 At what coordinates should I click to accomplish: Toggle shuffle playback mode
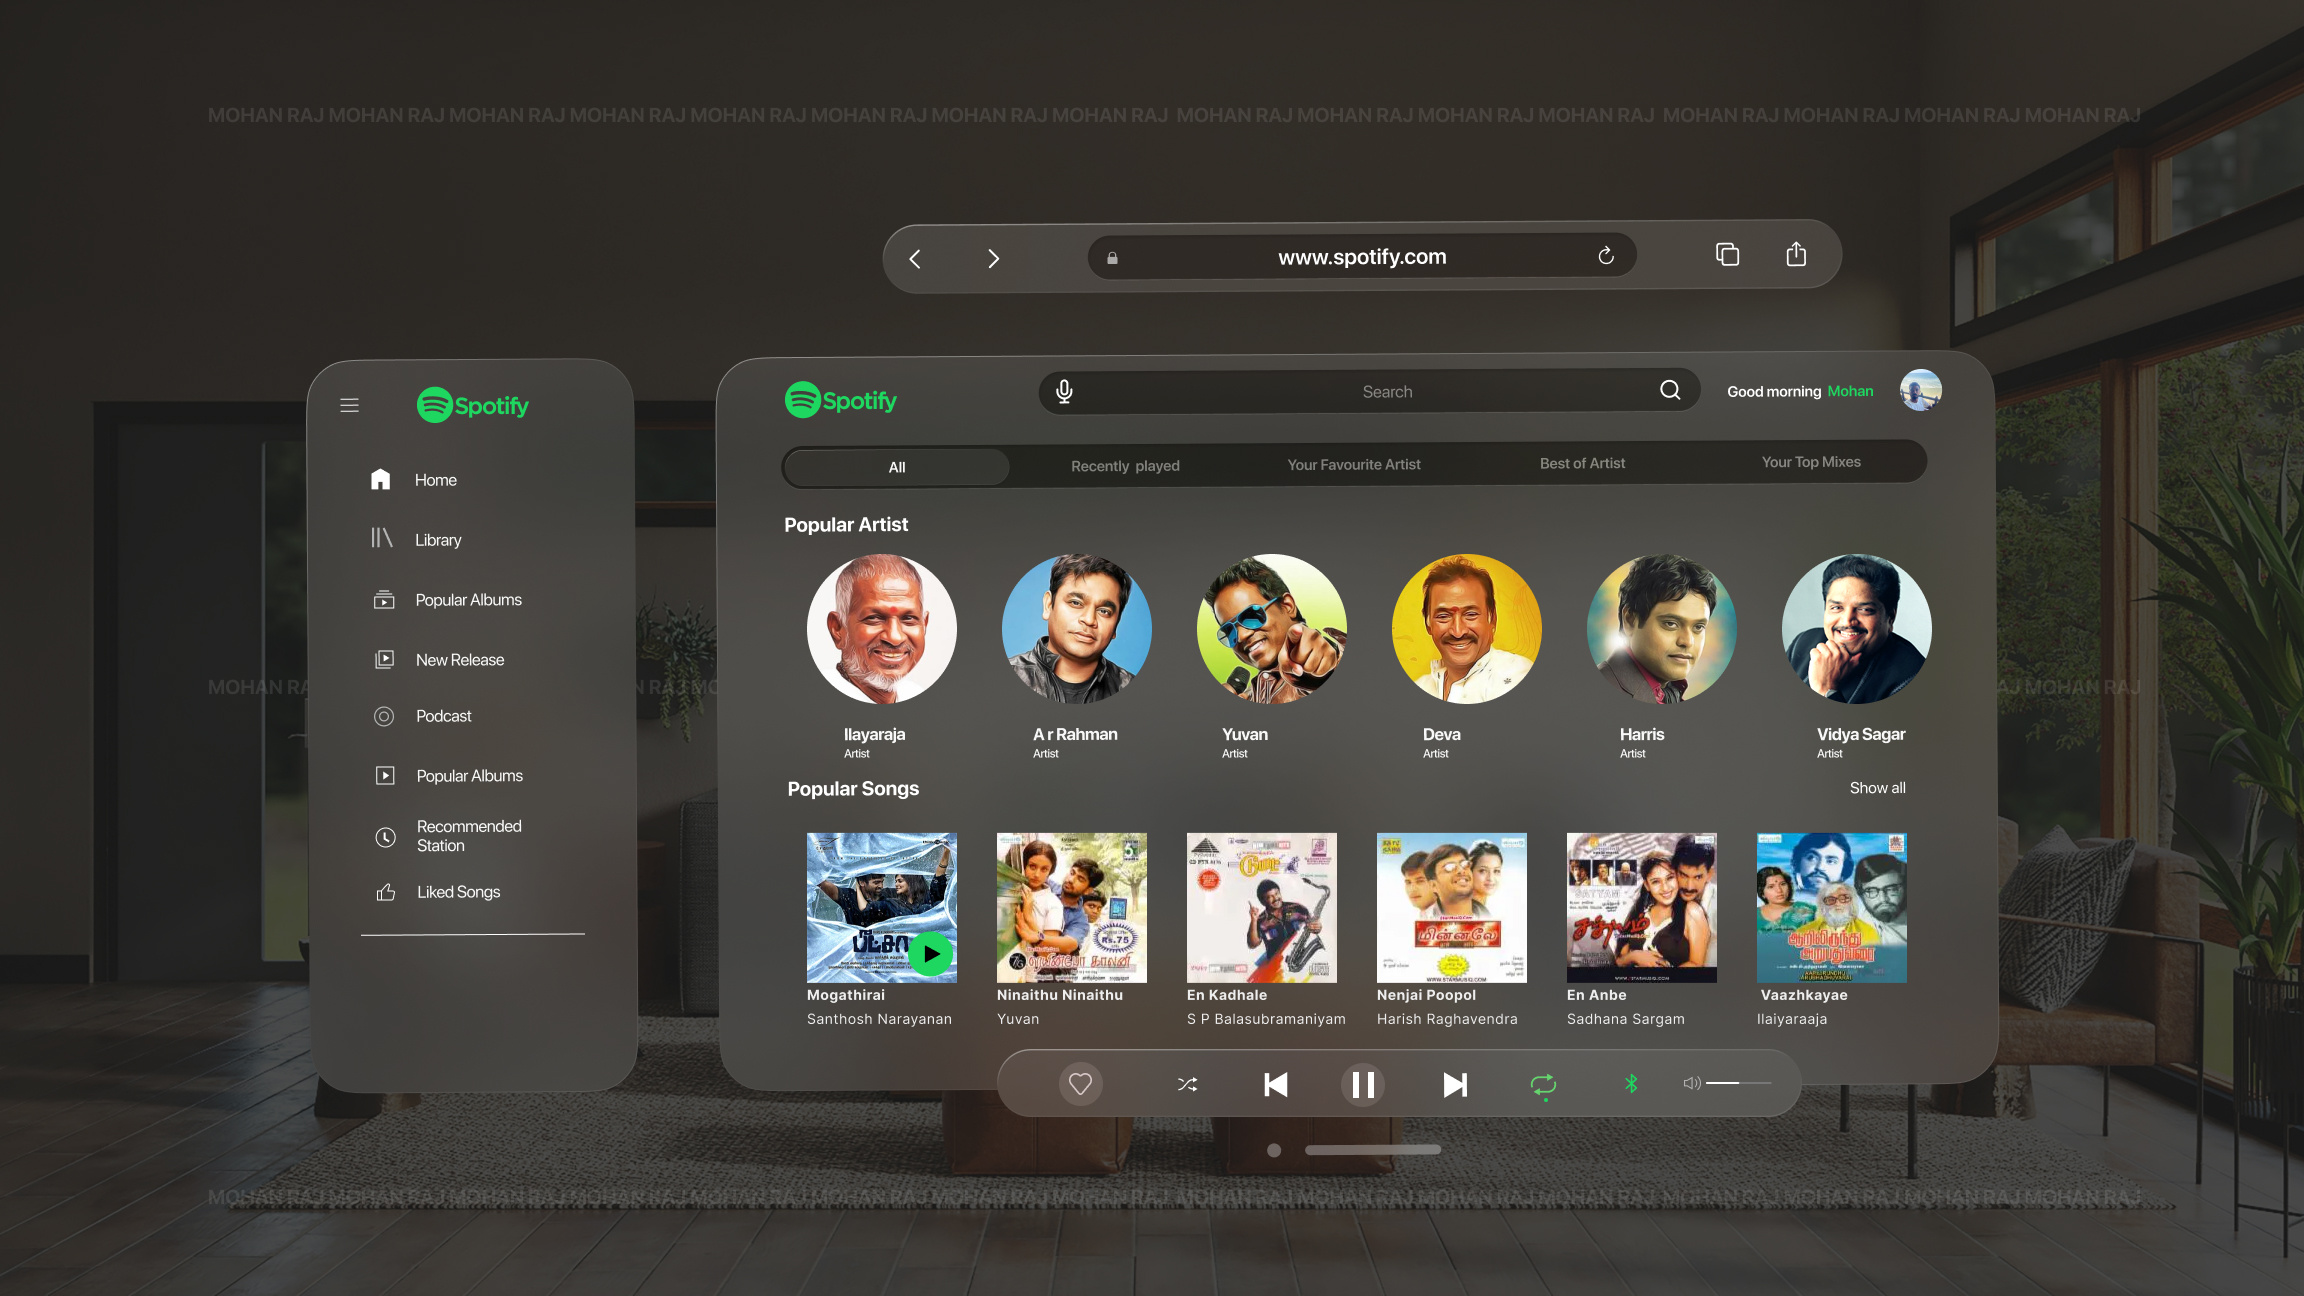point(1187,1084)
